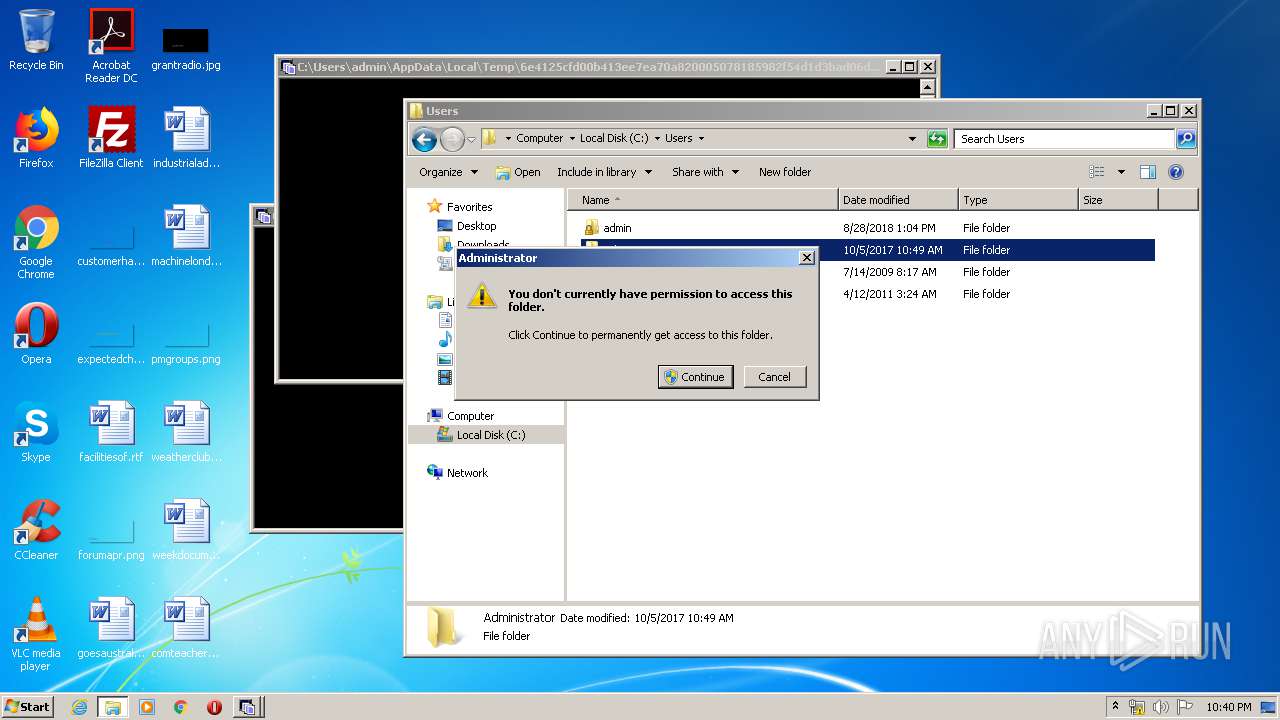Open the CCleaner desktop shortcut

(x=36, y=530)
